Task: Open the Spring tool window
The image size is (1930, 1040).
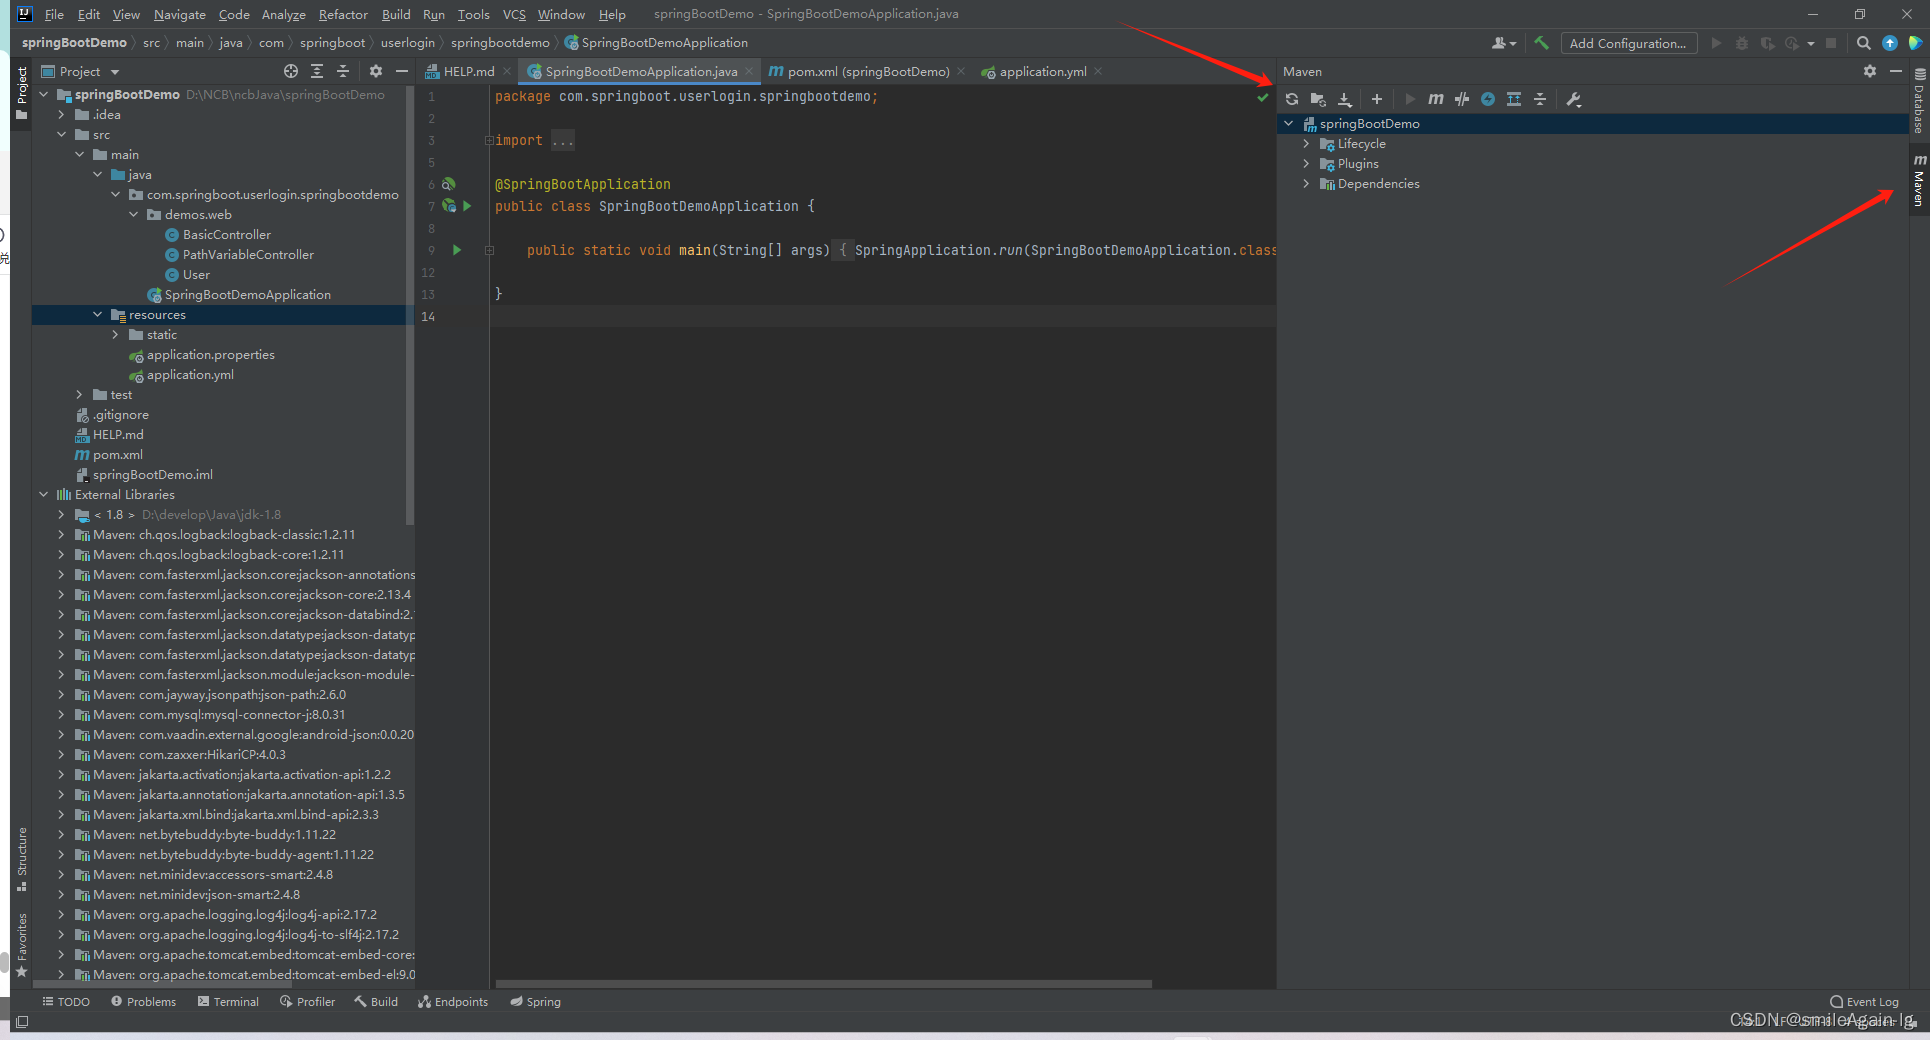Action: click(x=536, y=1002)
